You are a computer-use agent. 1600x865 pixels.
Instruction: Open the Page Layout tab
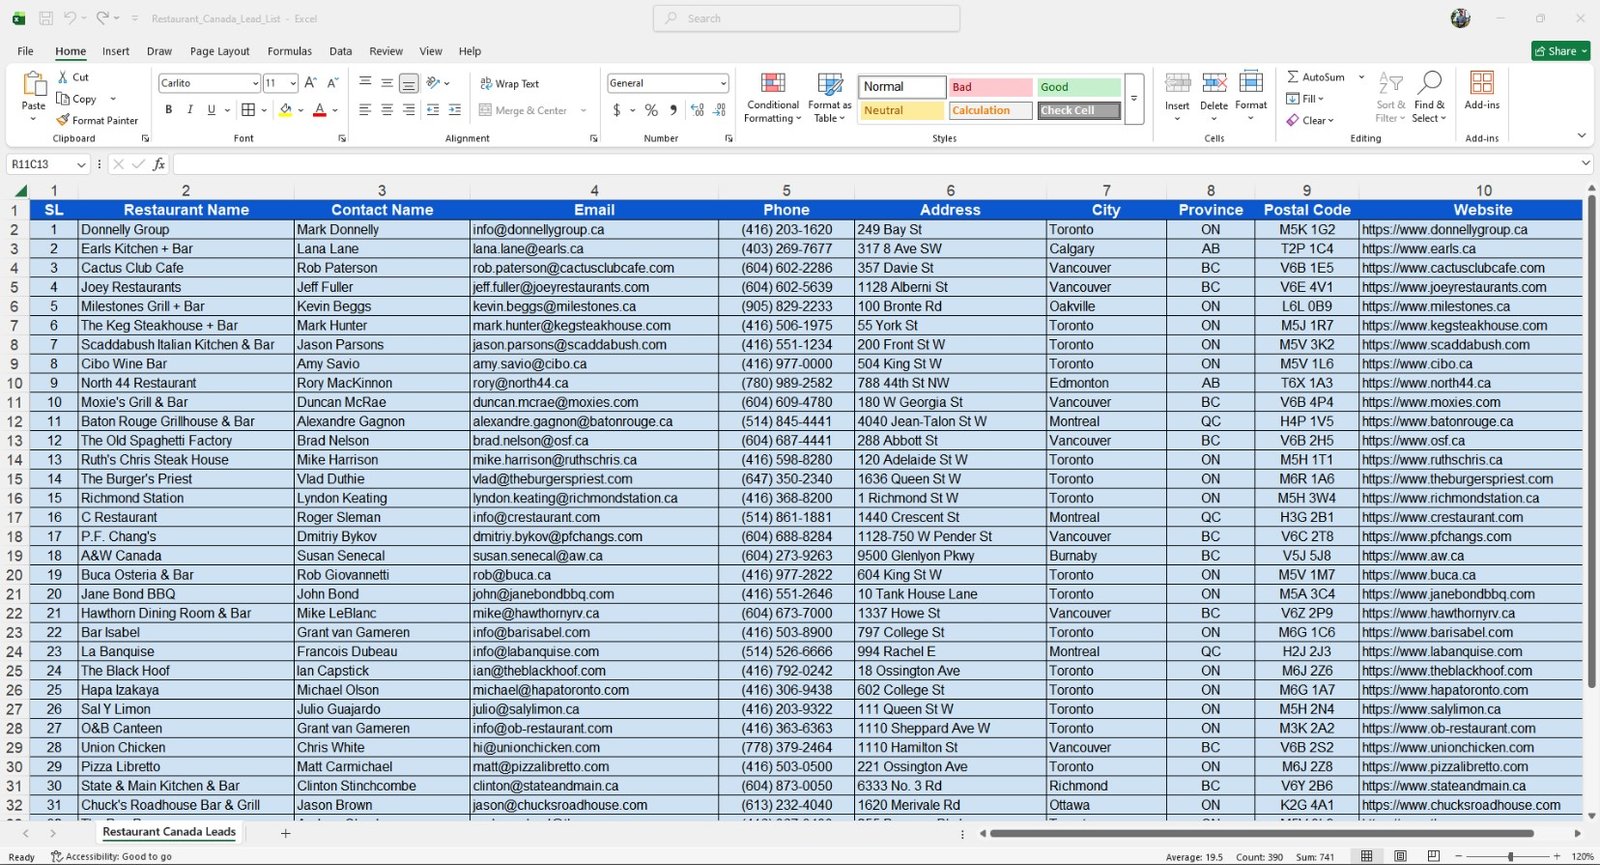point(220,51)
